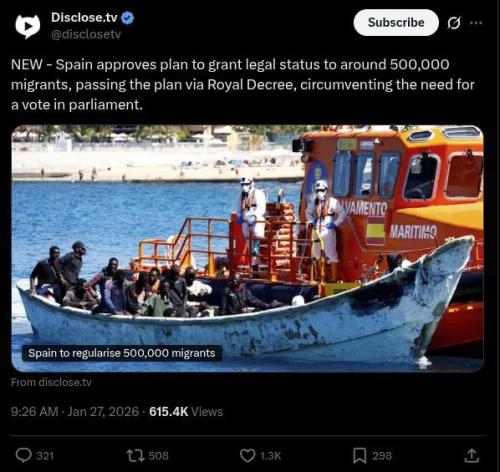This screenshot has width=500, height=472.
Task: Open the three-dot more options menu
Action: pos(476,23)
